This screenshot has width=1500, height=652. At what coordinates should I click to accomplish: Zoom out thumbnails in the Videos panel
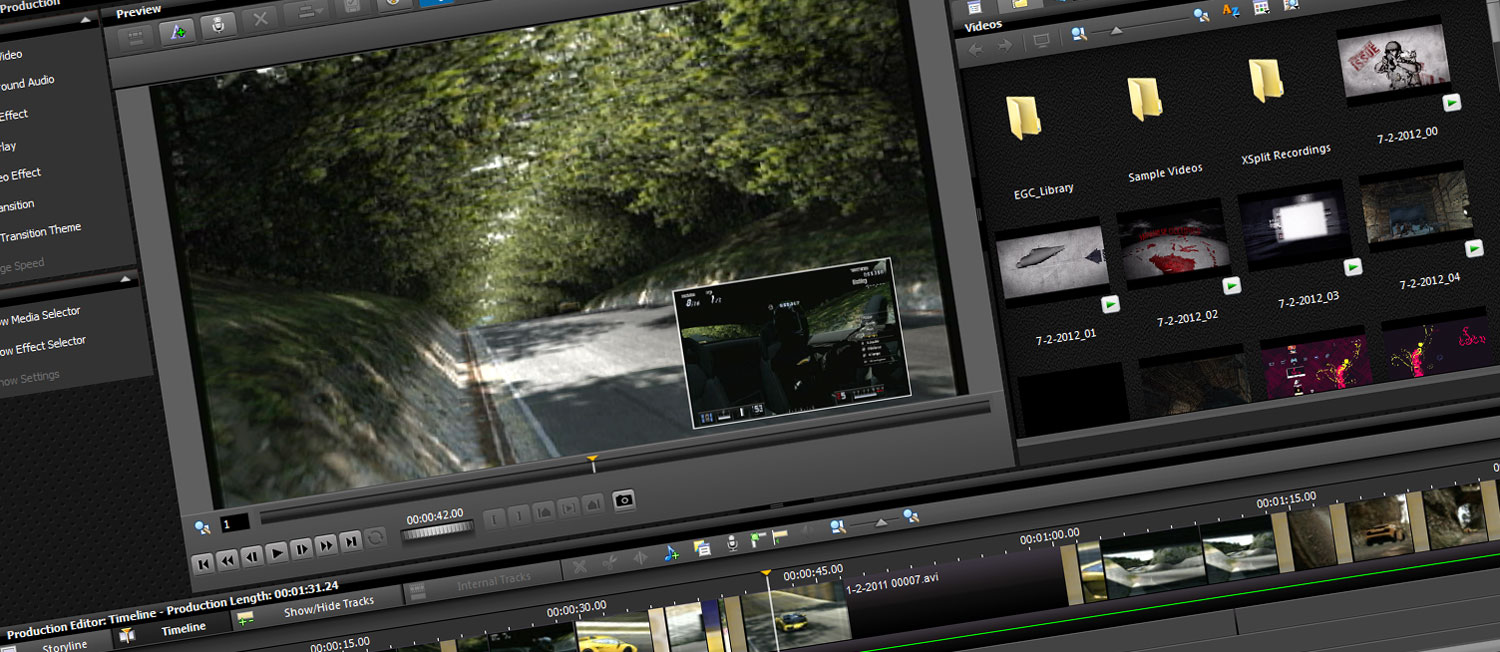(x=1079, y=35)
